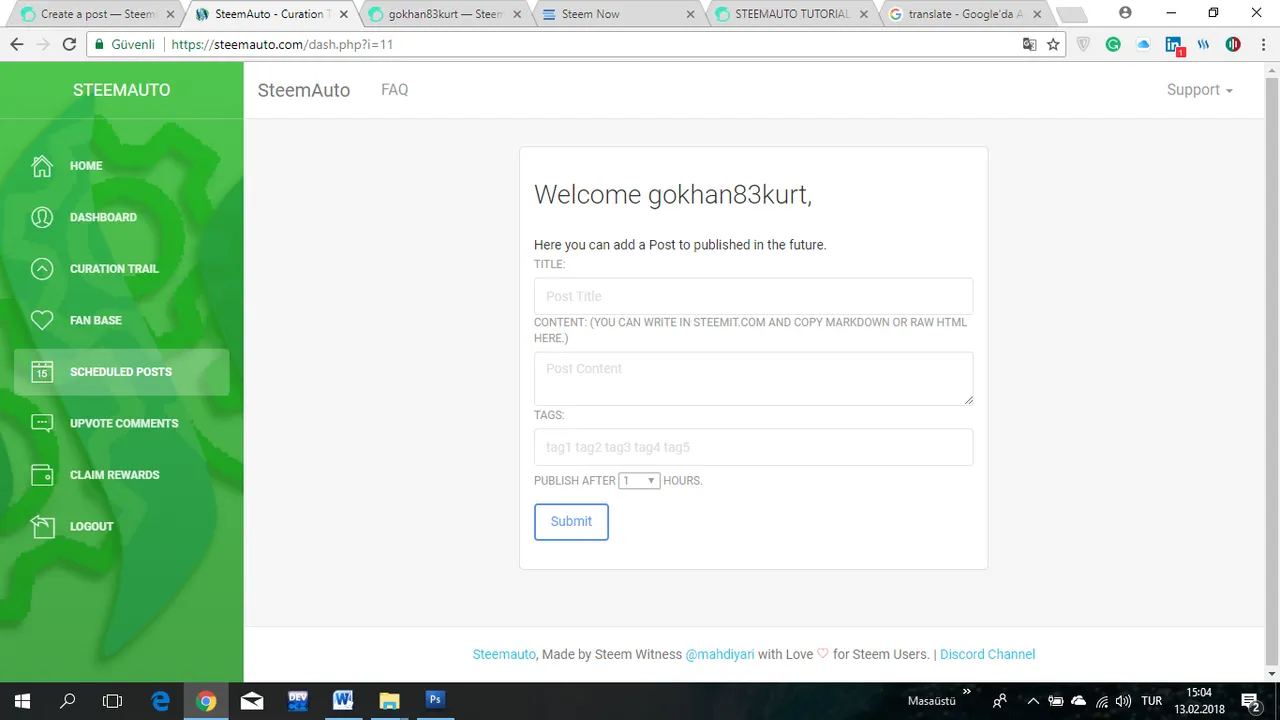This screenshot has width=1280, height=720.
Task: Open the Chrome three-dot menu
Action: click(x=1262, y=44)
